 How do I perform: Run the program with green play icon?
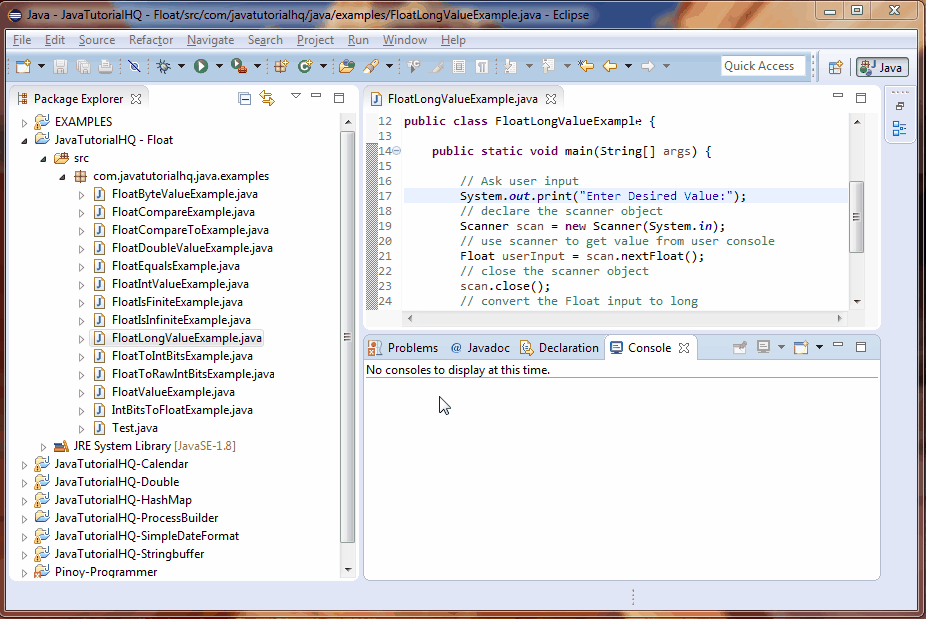tap(201, 66)
